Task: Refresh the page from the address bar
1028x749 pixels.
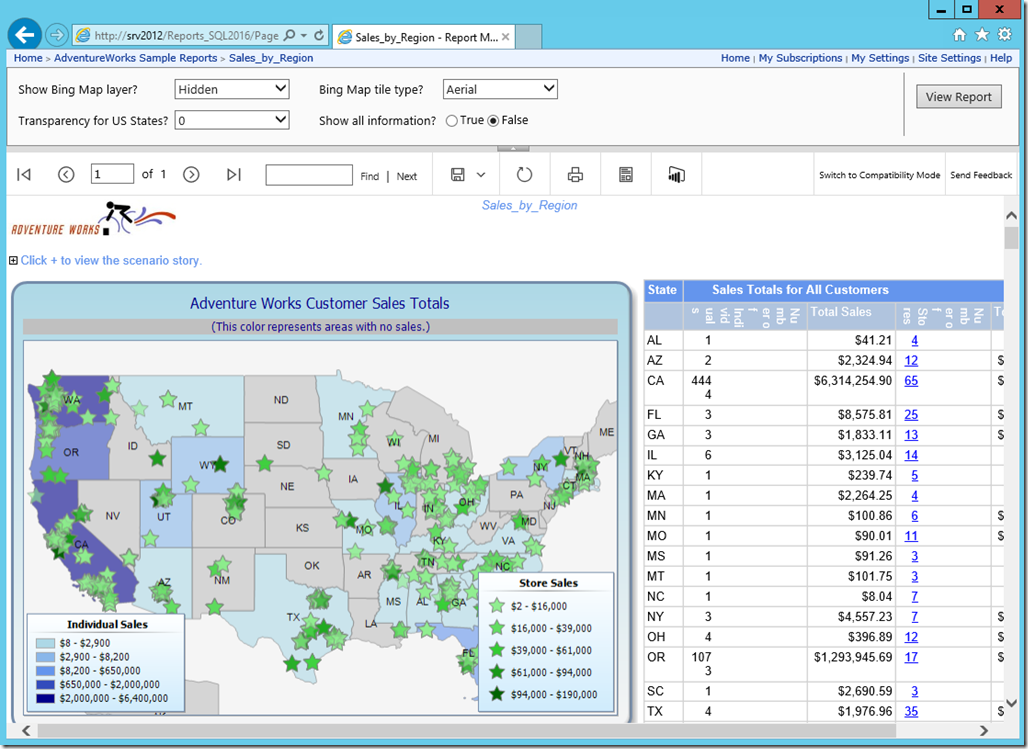Action: [319, 35]
